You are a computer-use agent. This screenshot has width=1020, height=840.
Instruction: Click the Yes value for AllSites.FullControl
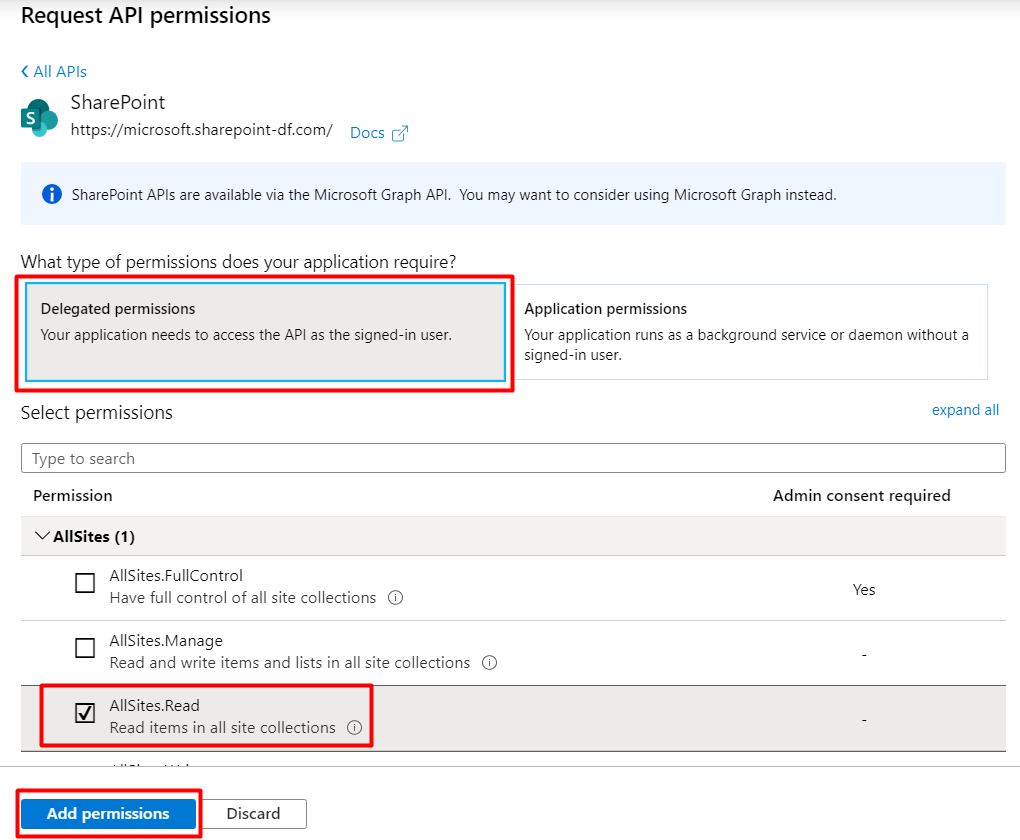click(x=864, y=589)
